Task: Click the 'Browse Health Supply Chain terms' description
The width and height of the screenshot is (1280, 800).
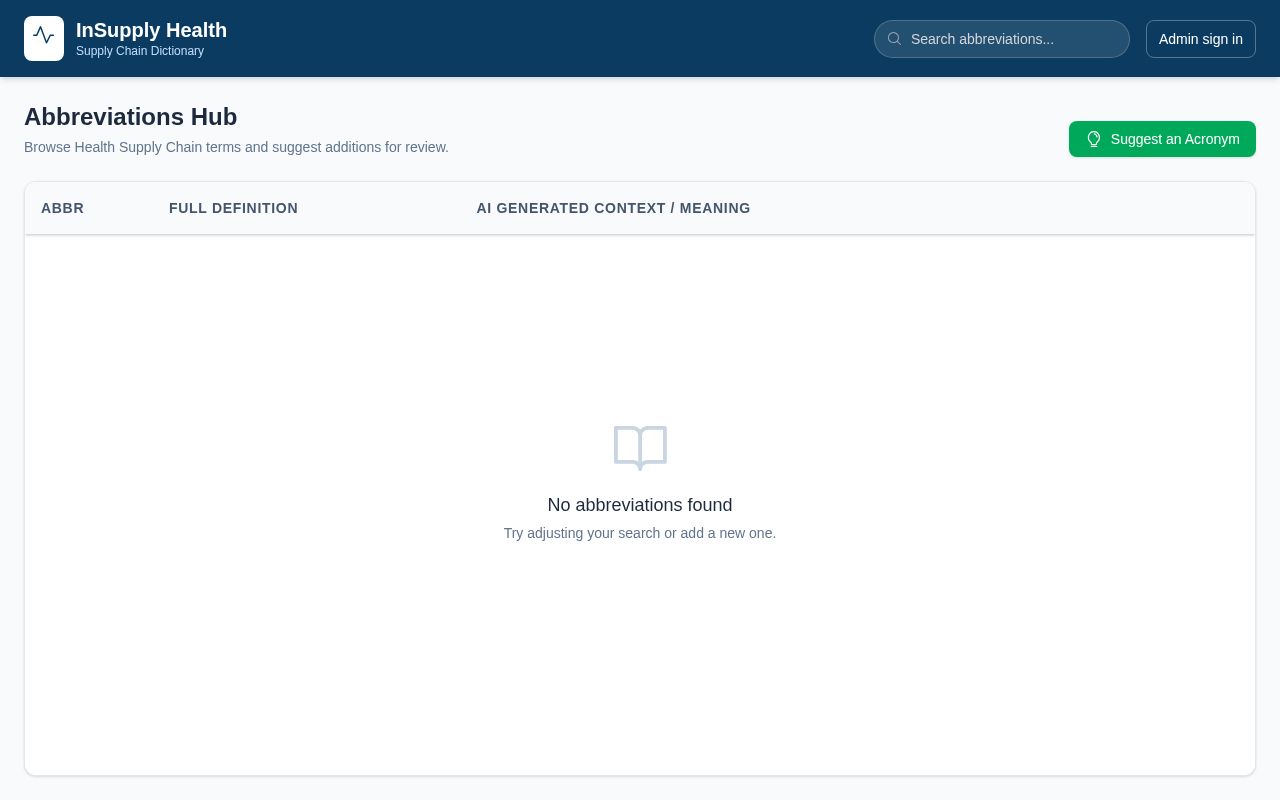Action: tap(236, 147)
